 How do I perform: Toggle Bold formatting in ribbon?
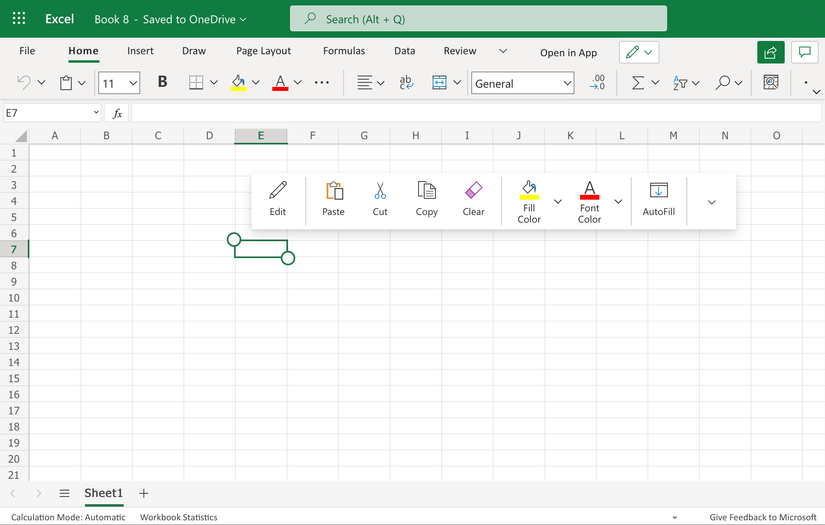point(162,83)
